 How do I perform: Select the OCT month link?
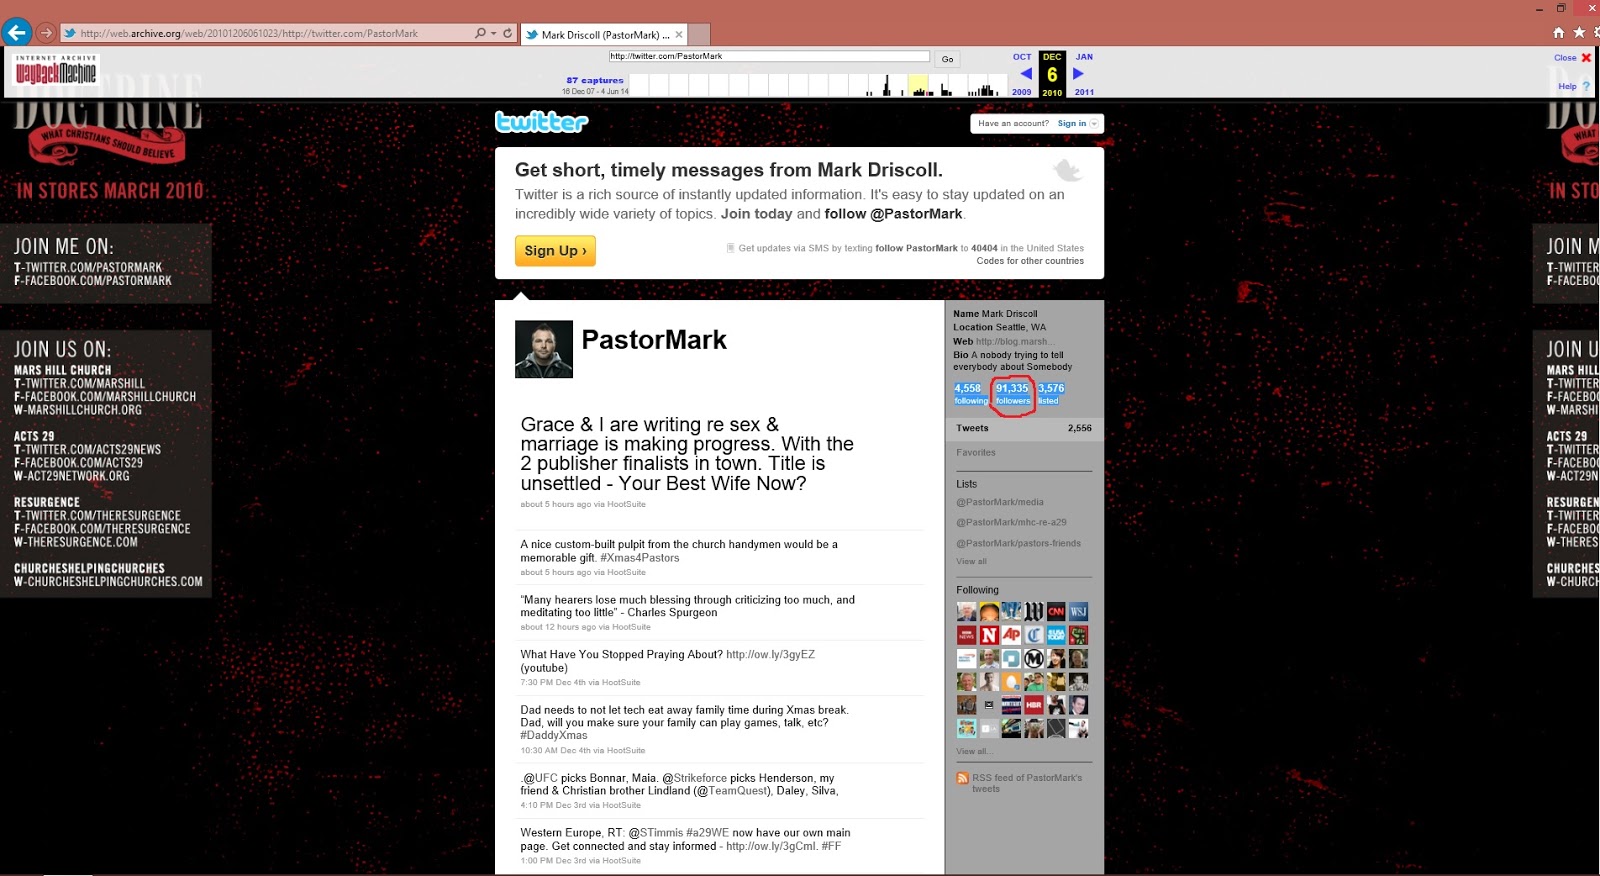(1022, 57)
